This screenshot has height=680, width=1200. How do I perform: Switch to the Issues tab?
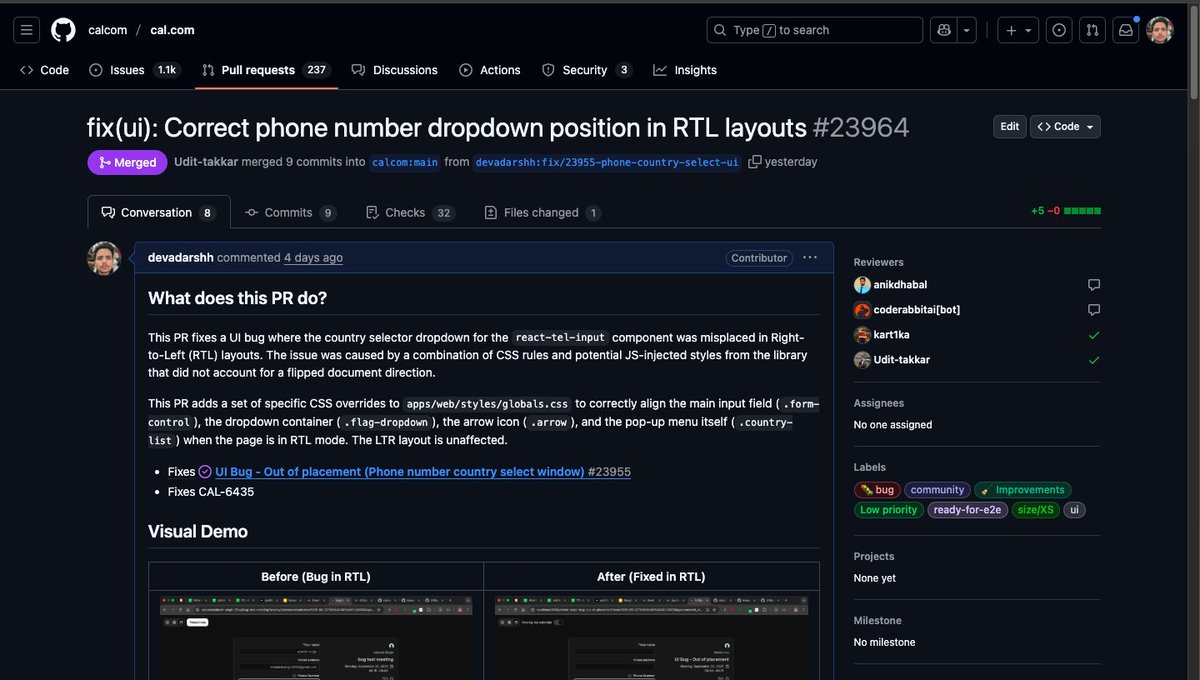point(133,70)
